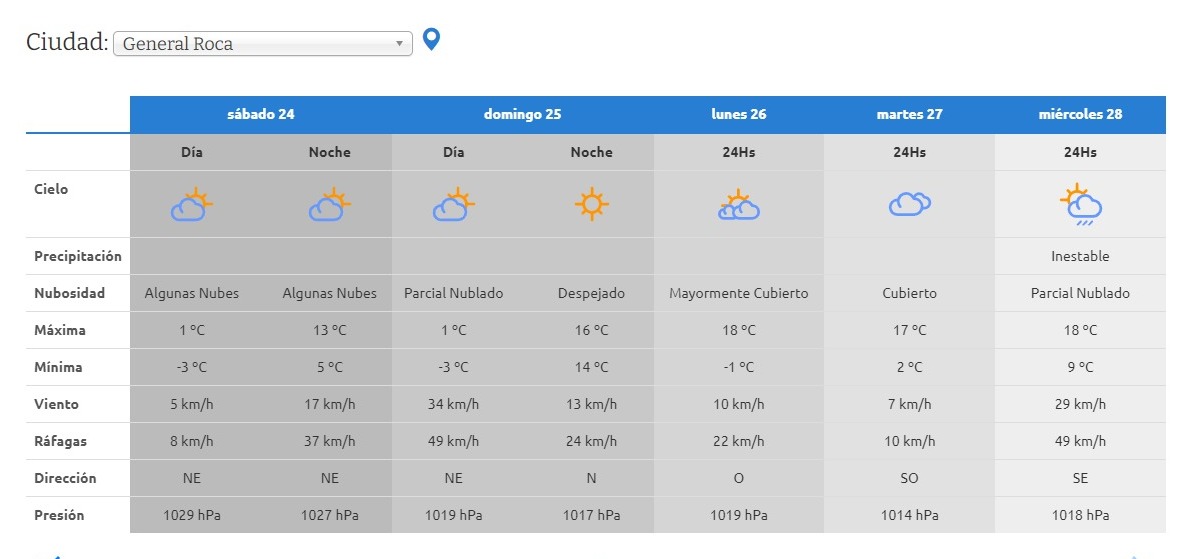The width and height of the screenshot is (1195, 559).
Task: Select the domingo 25 column header
Action: tap(522, 114)
